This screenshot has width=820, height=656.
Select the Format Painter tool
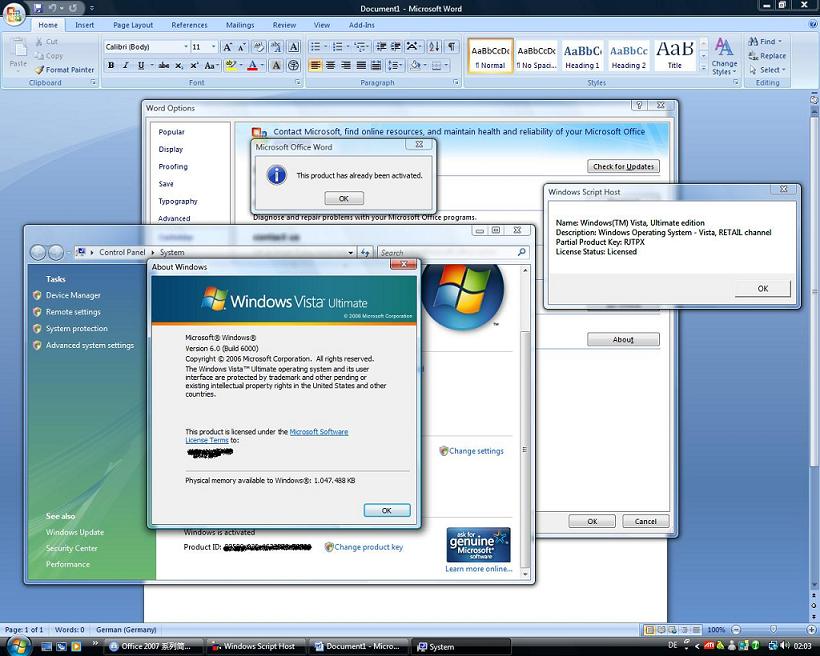tap(64, 70)
